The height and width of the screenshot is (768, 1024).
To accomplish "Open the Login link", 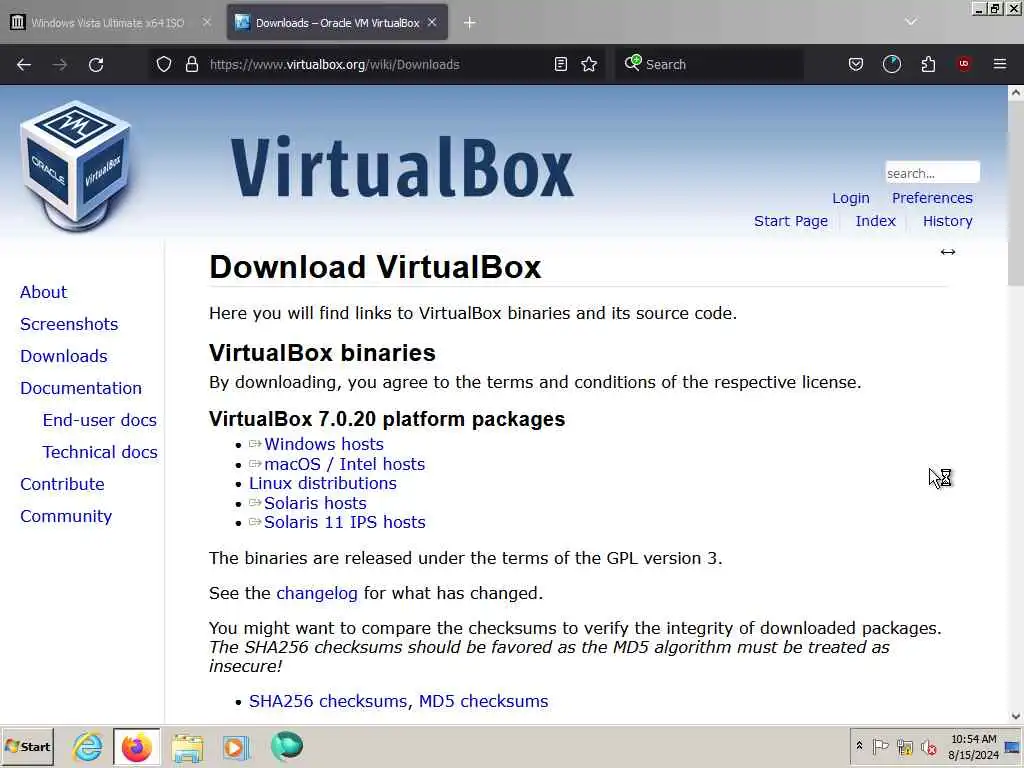I will (850, 198).
